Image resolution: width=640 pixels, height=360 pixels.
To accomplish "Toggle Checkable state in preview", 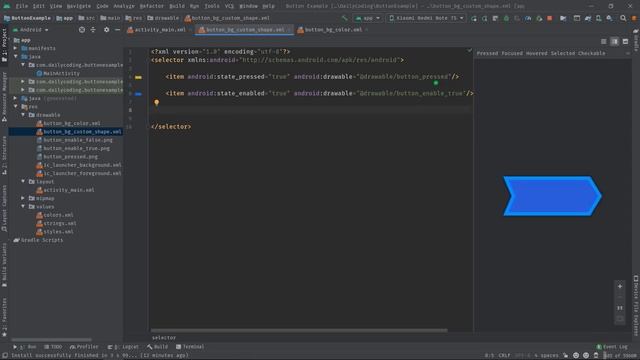I will pyautogui.click(x=592, y=53).
